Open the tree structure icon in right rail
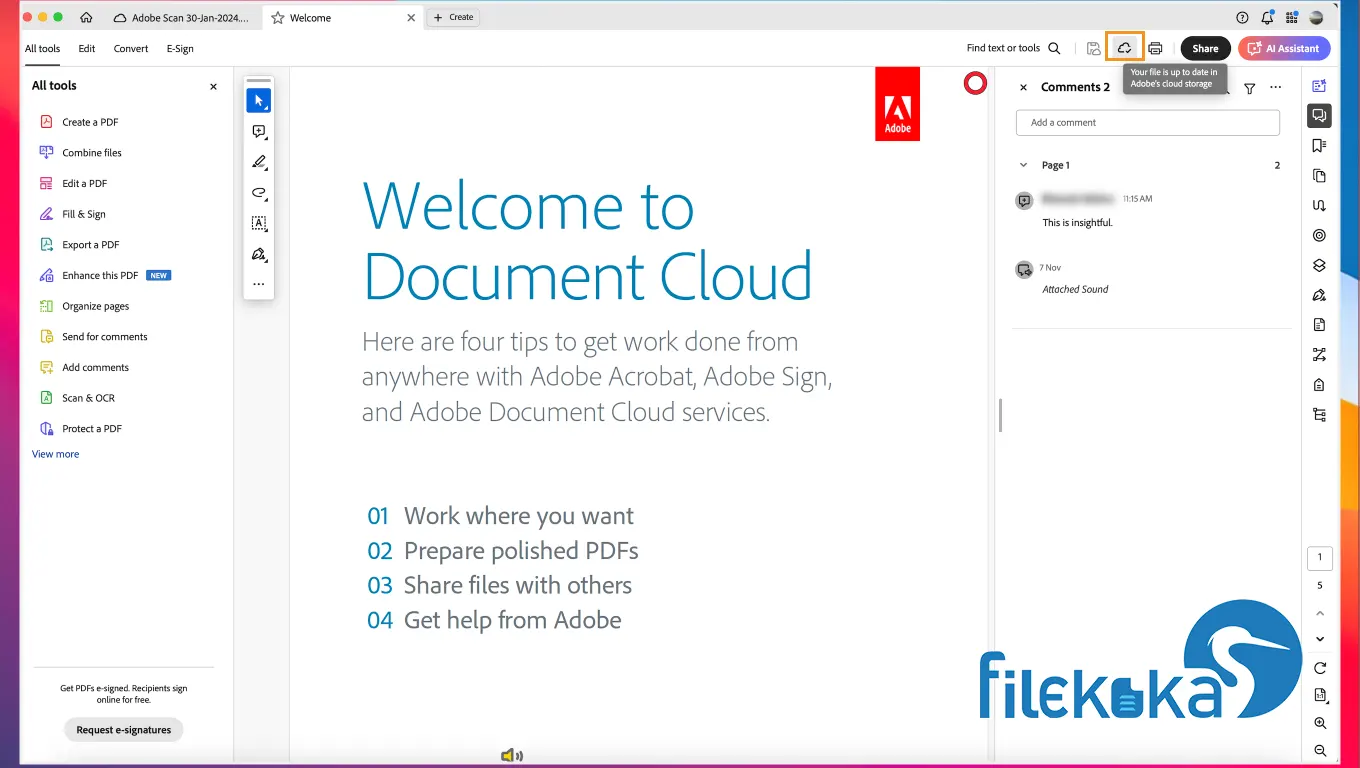 point(1319,415)
